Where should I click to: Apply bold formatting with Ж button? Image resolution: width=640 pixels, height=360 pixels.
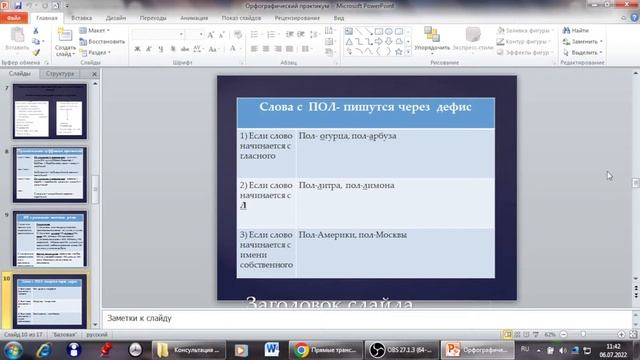click(138, 49)
